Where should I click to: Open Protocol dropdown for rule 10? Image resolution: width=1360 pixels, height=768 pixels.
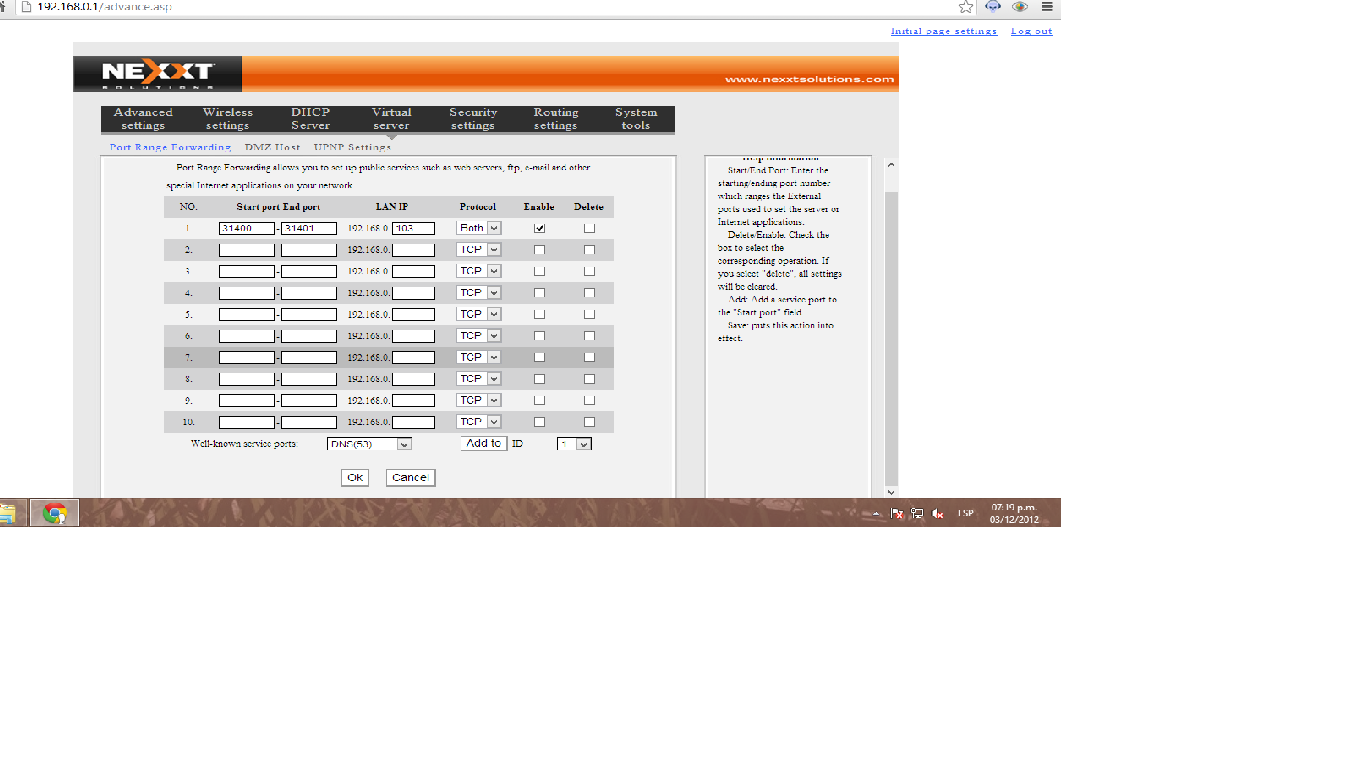(x=479, y=422)
